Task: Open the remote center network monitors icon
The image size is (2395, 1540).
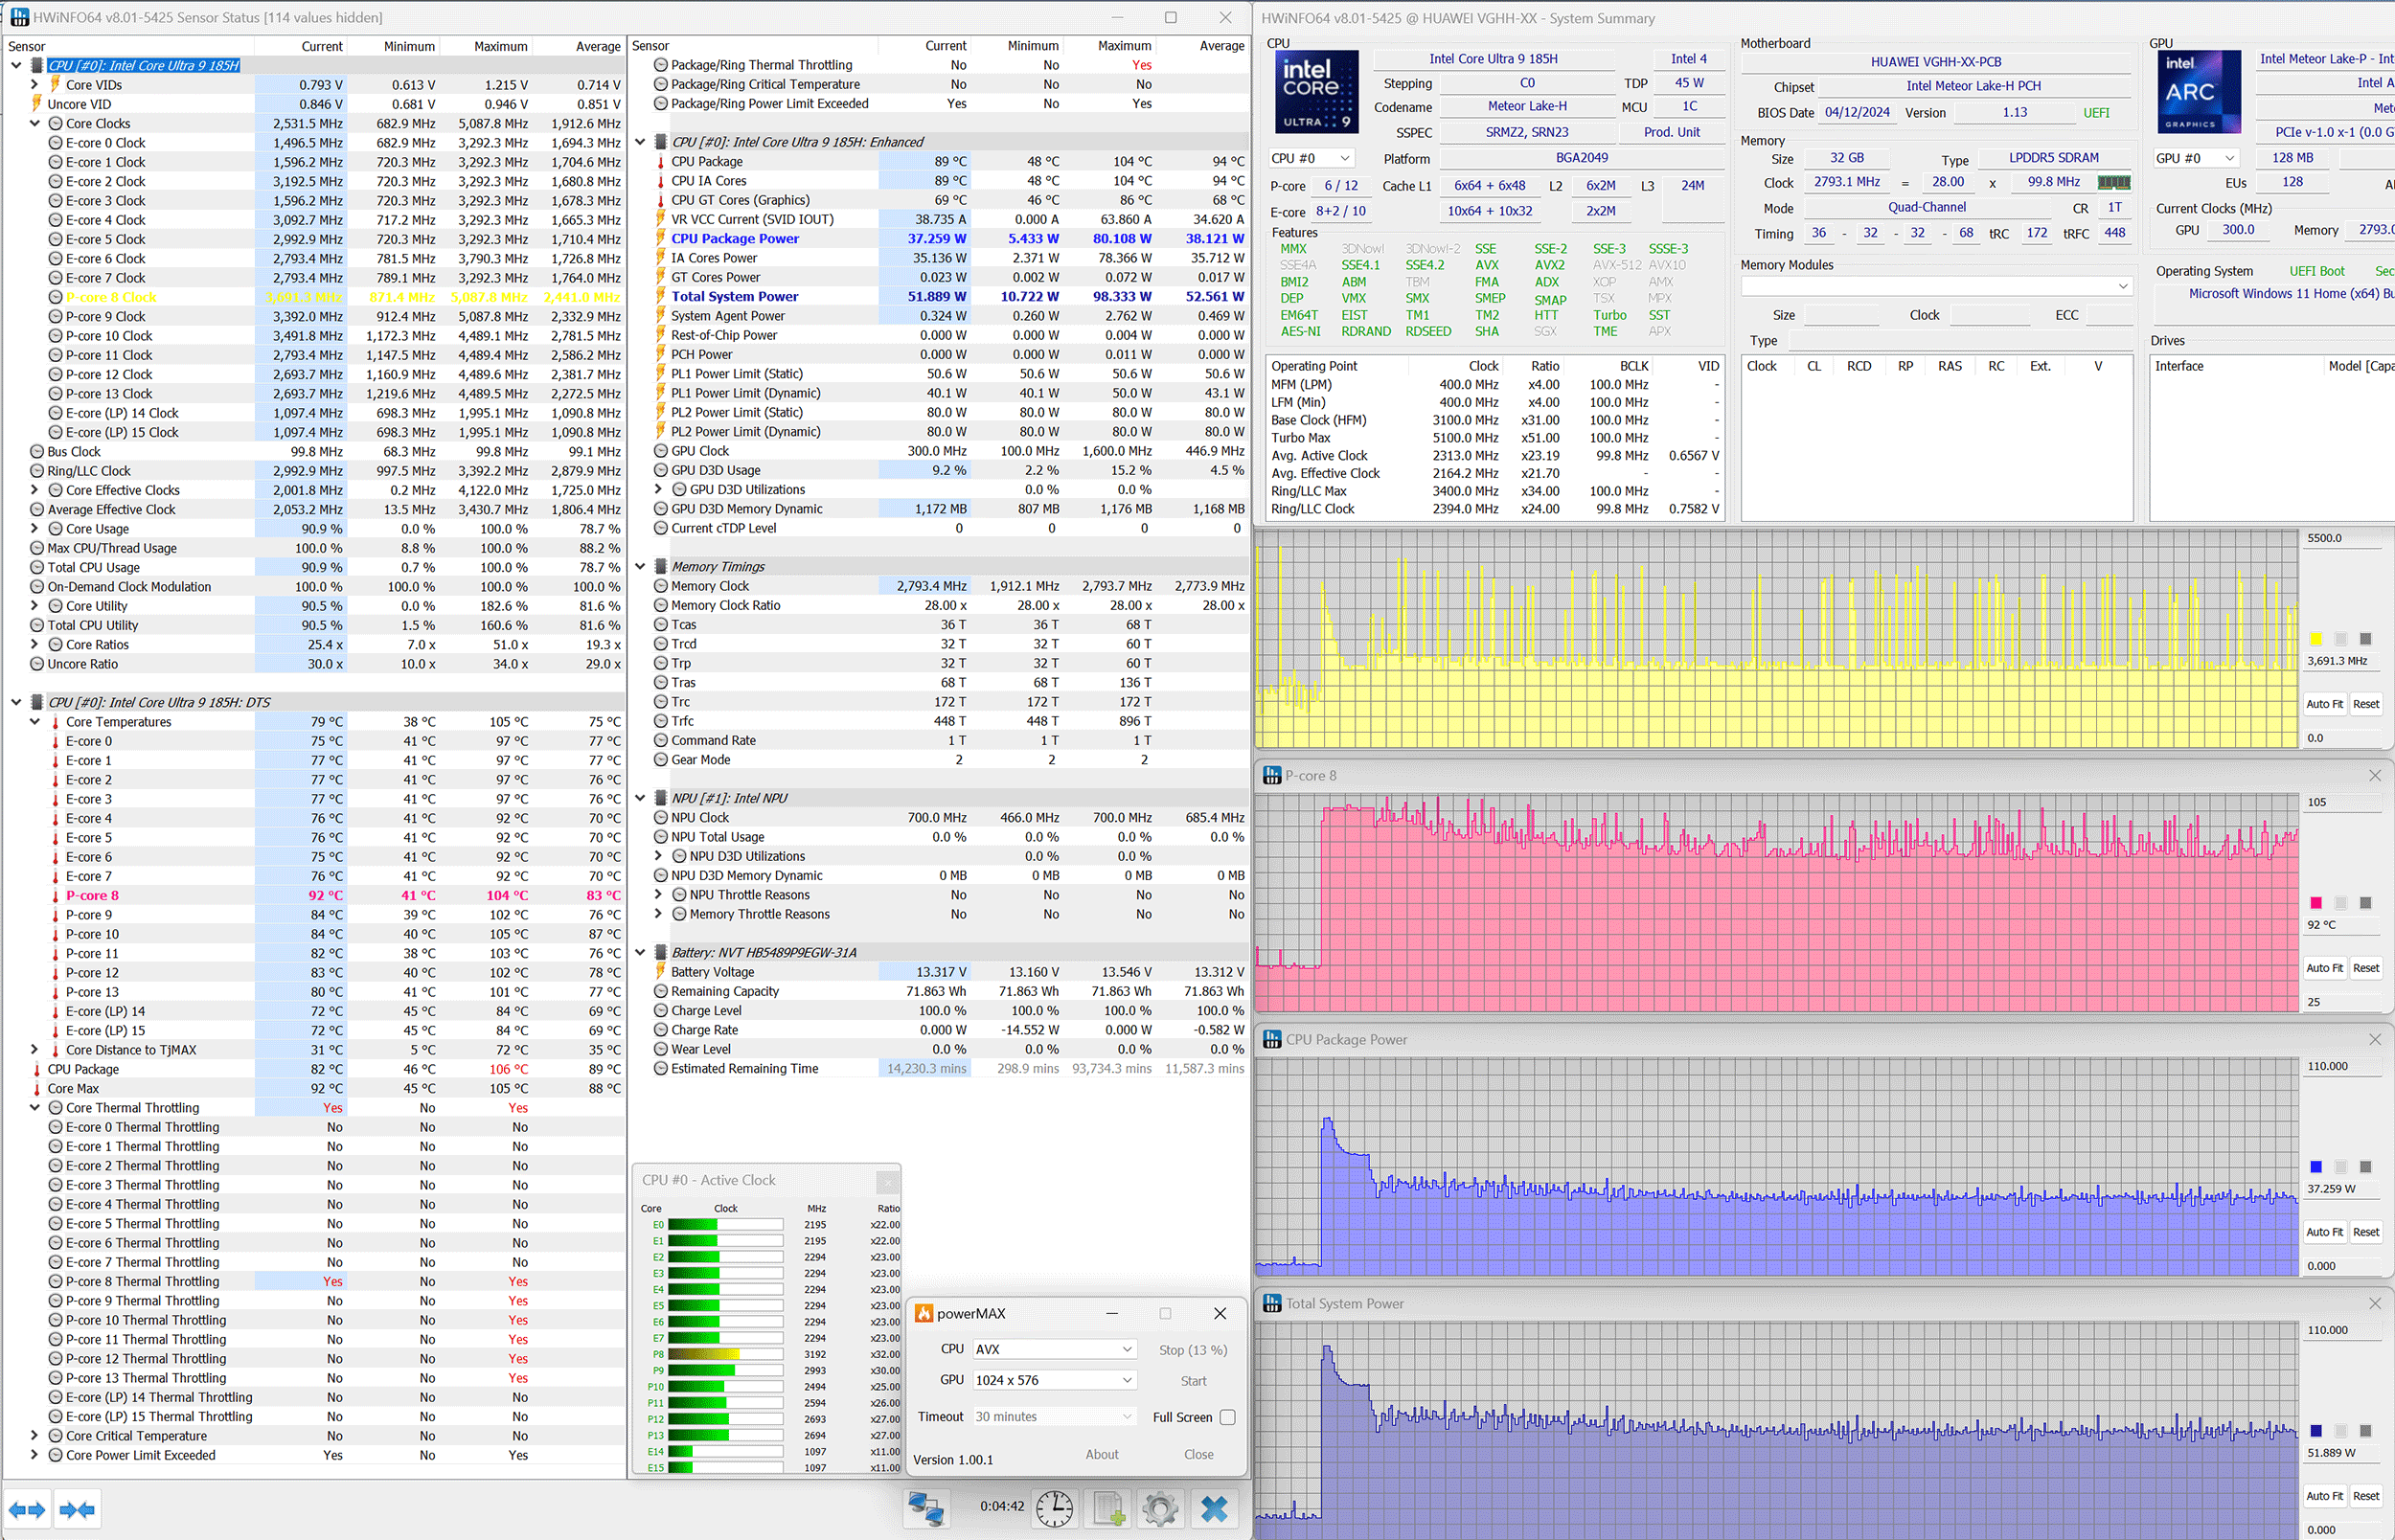Action: 925,1508
